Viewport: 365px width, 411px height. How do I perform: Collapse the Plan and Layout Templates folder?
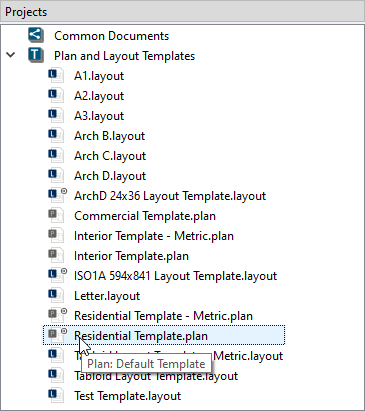pos(11,55)
